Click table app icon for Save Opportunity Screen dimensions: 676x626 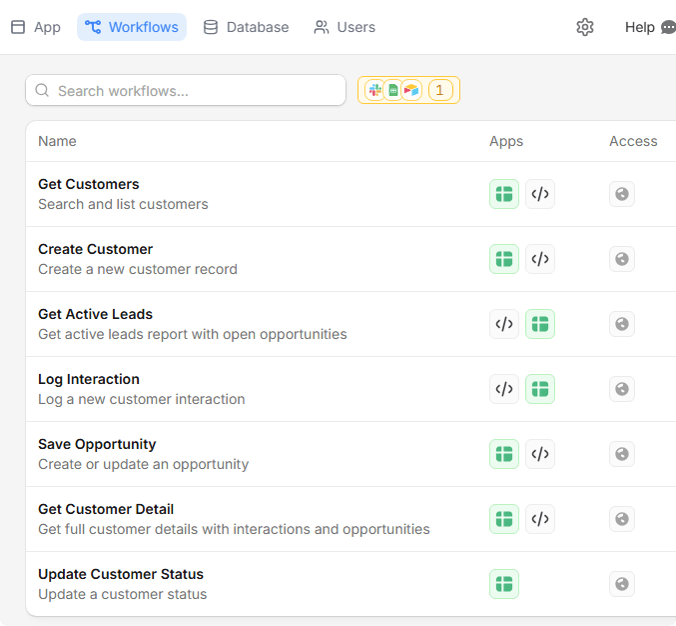tap(504, 454)
